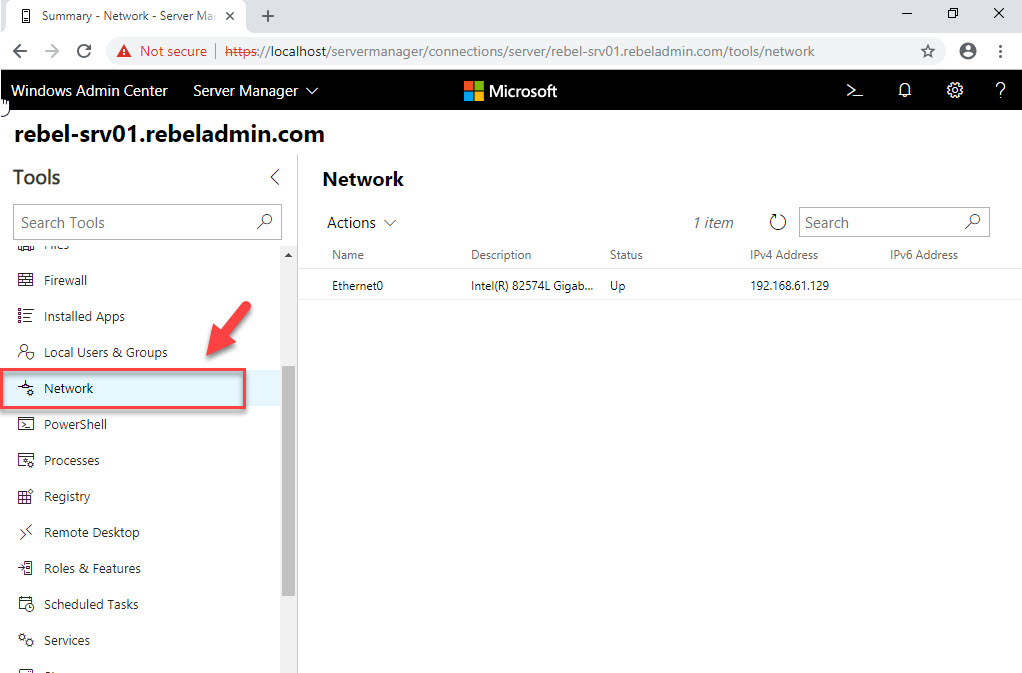1022x673 pixels.
Task: Open Windows Admin Center settings gear
Action: point(954,90)
